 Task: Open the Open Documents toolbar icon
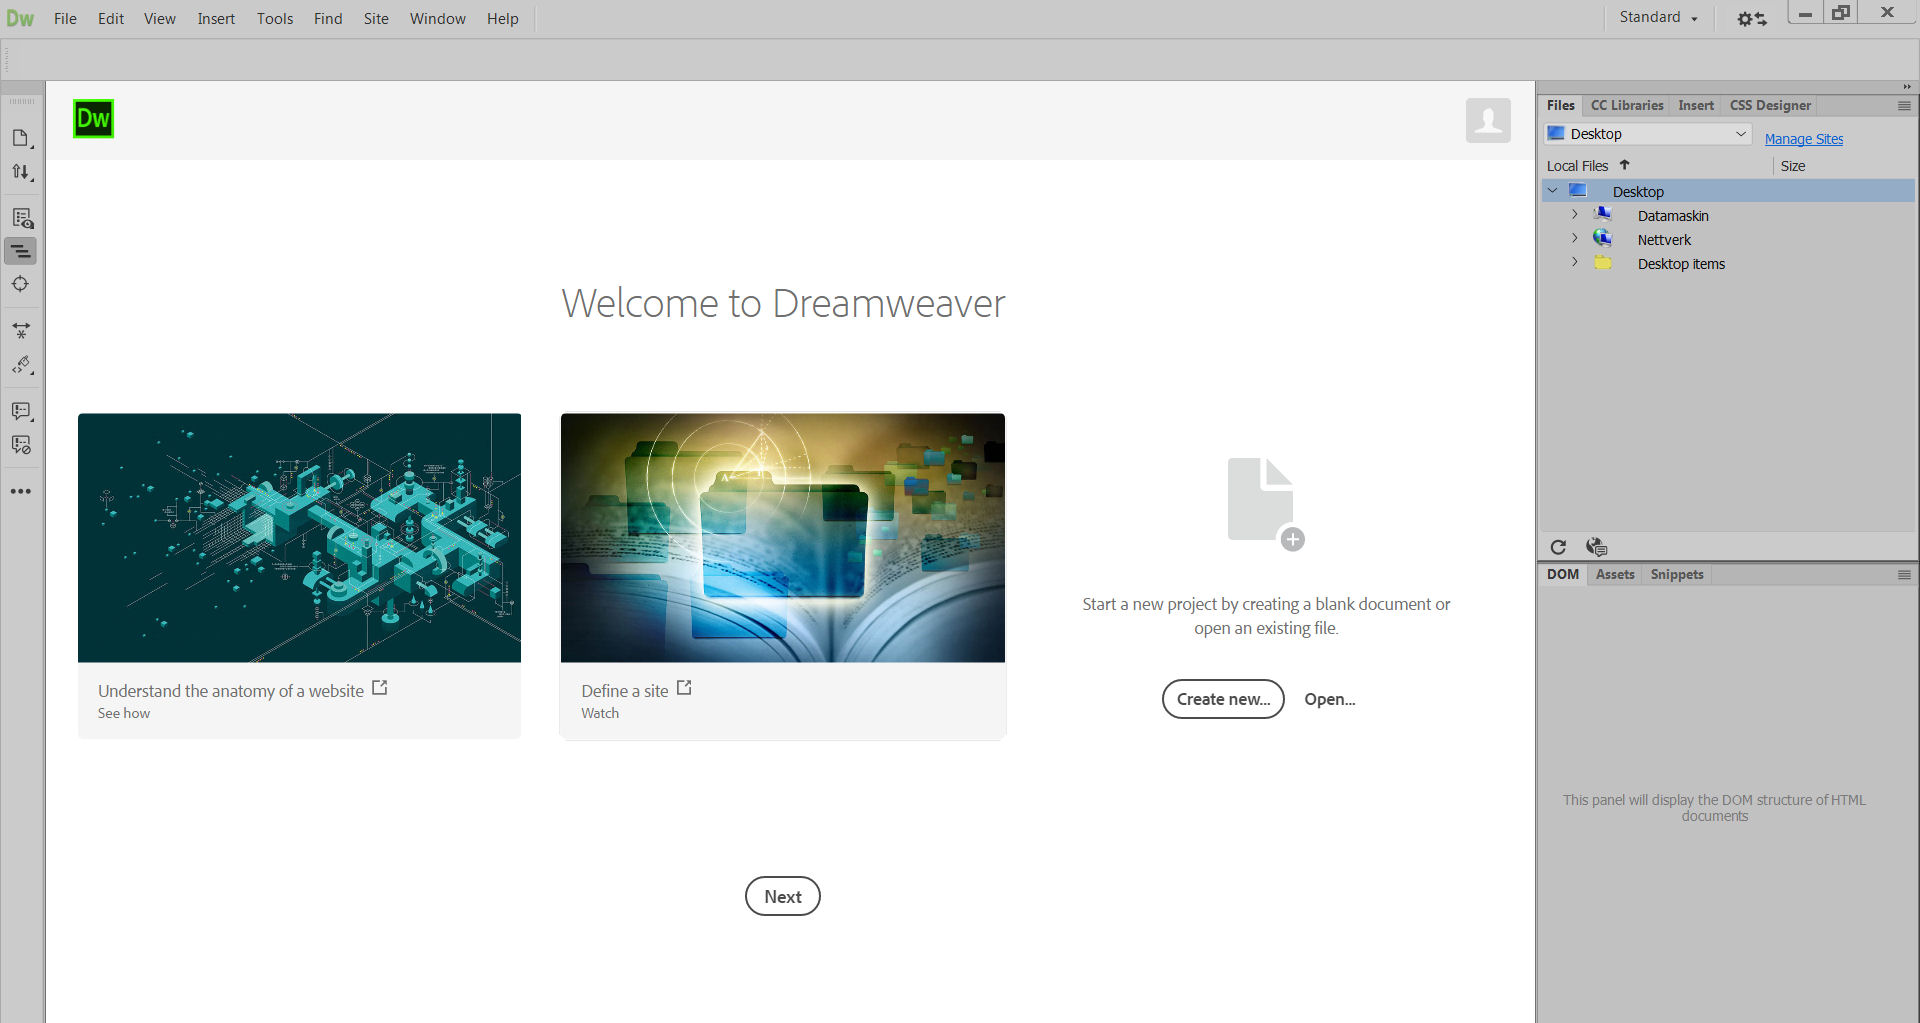click(21, 138)
